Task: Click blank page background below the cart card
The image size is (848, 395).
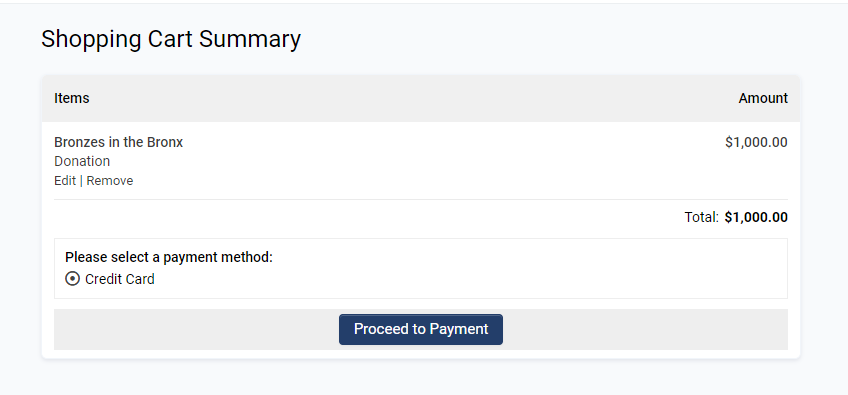Action: [421, 377]
